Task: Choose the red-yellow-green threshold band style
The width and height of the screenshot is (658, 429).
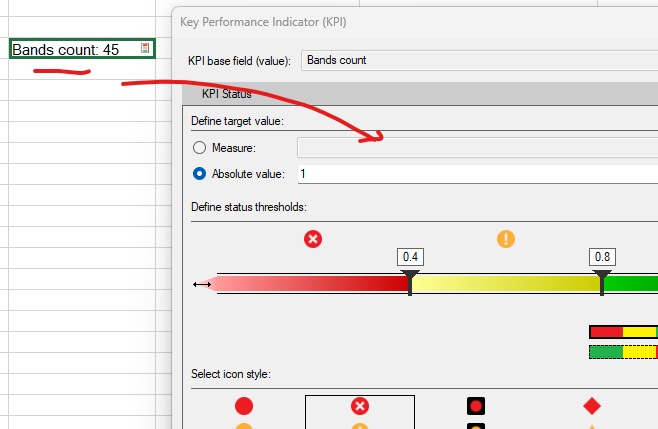Action: (624, 332)
